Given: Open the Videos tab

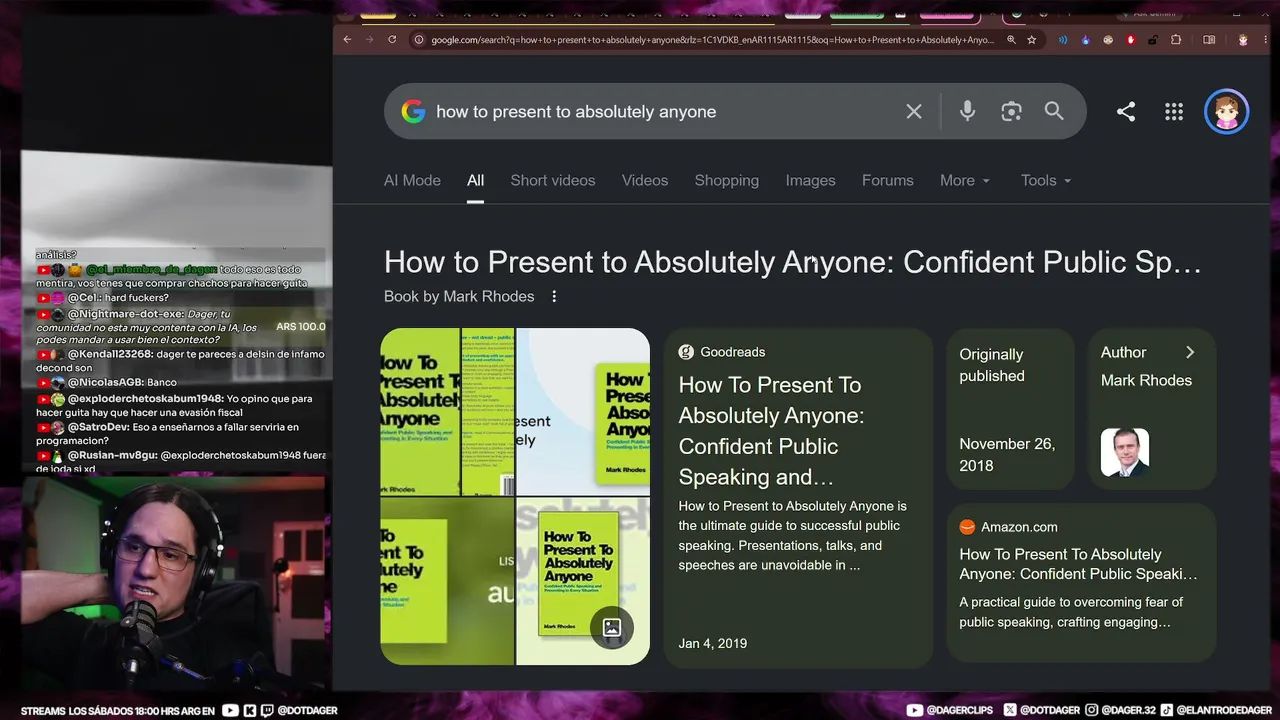Looking at the screenshot, I should pyautogui.click(x=645, y=180).
